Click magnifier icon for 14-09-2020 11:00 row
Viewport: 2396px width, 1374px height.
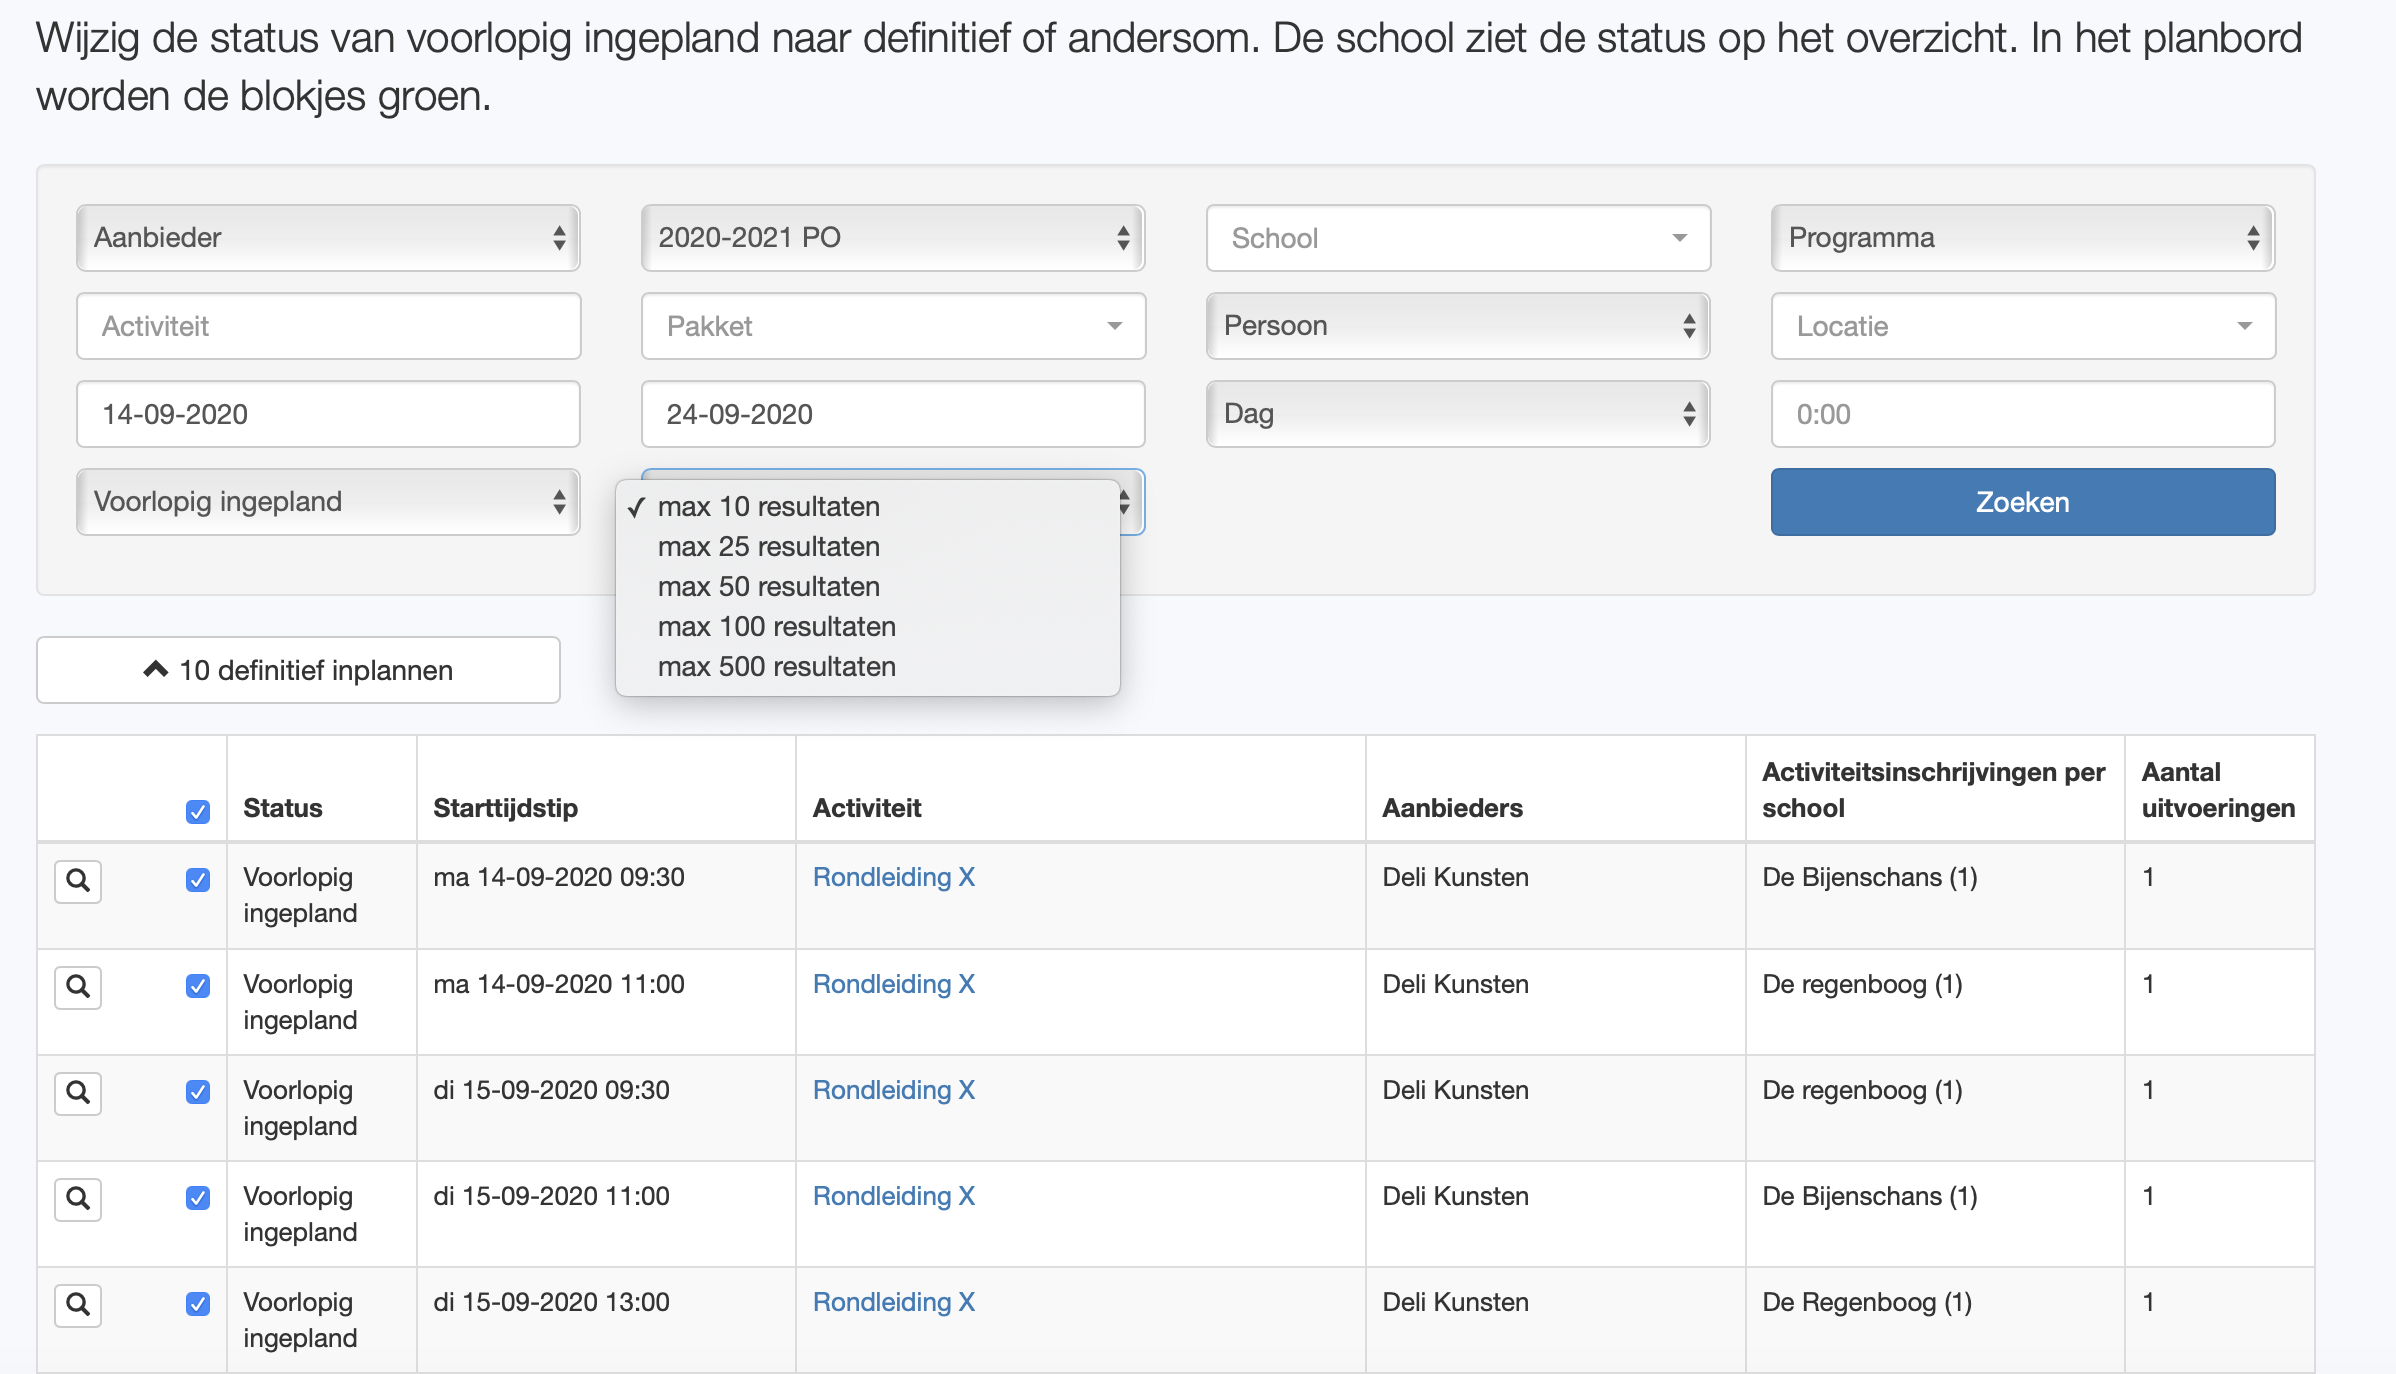click(78, 987)
